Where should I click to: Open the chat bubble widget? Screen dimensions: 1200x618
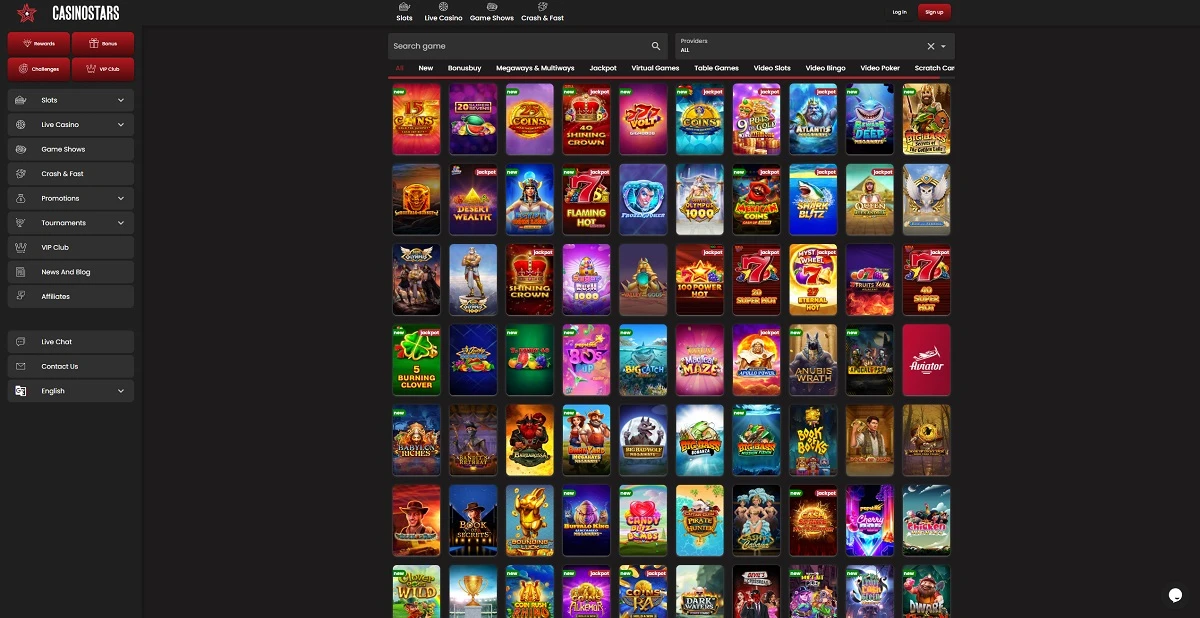(1176, 595)
